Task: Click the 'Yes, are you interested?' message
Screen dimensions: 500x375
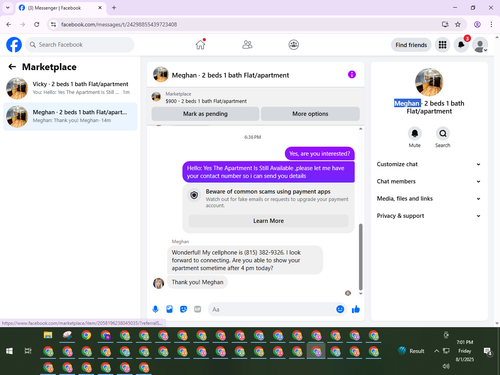Action: 320,154
